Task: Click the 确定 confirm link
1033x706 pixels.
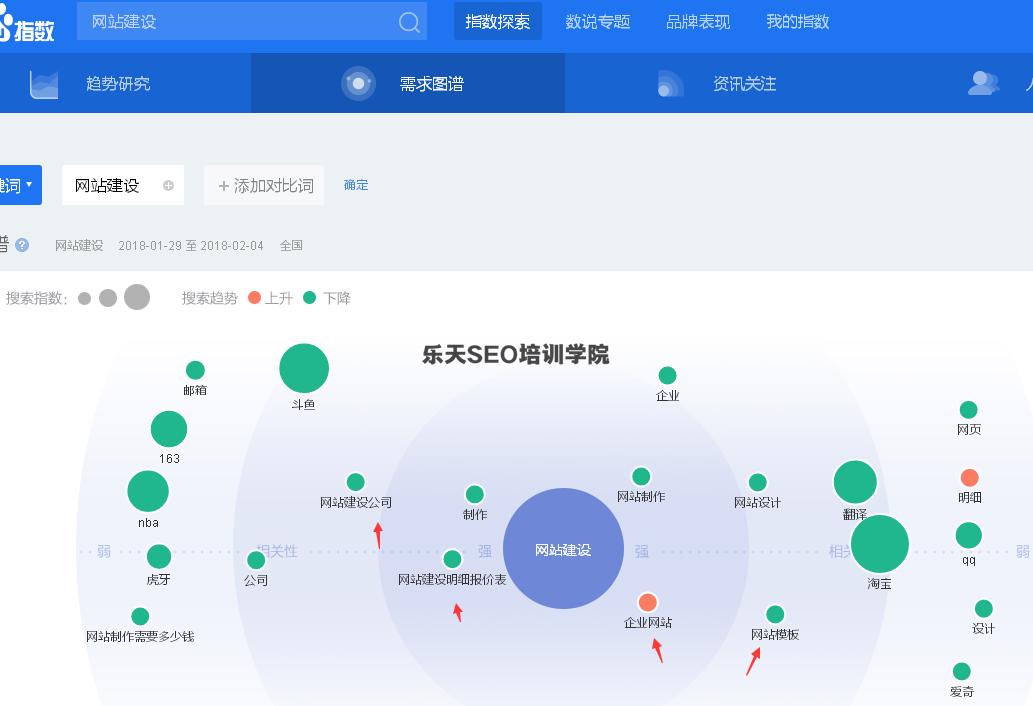Action: click(355, 184)
